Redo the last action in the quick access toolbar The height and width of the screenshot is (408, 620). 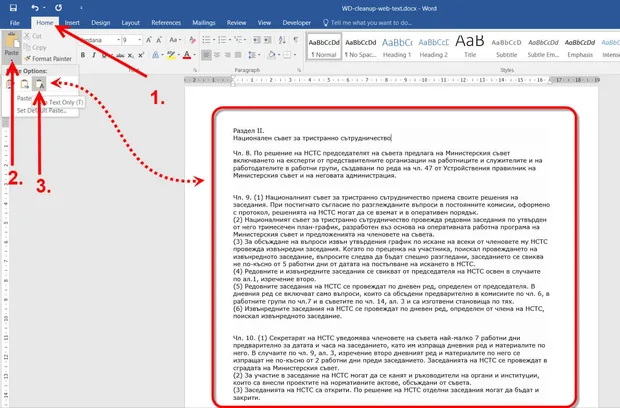(59, 8)
